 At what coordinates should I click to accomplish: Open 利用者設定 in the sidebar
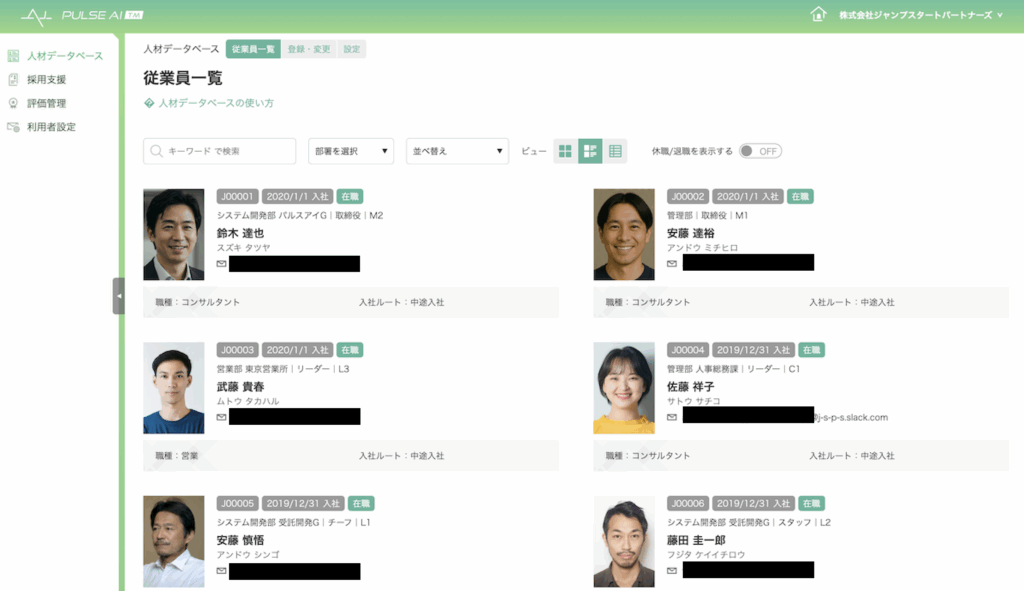click(51, 127)
